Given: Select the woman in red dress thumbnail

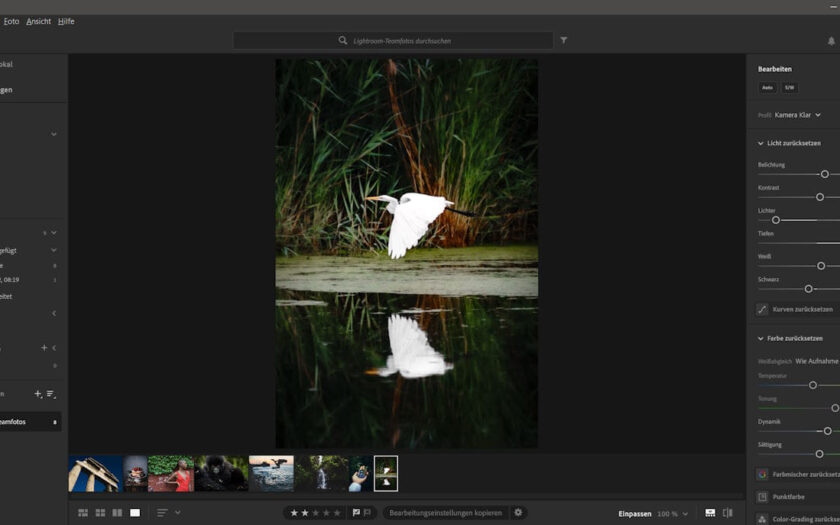Looking at the screenshot, I should pos(171,474).
